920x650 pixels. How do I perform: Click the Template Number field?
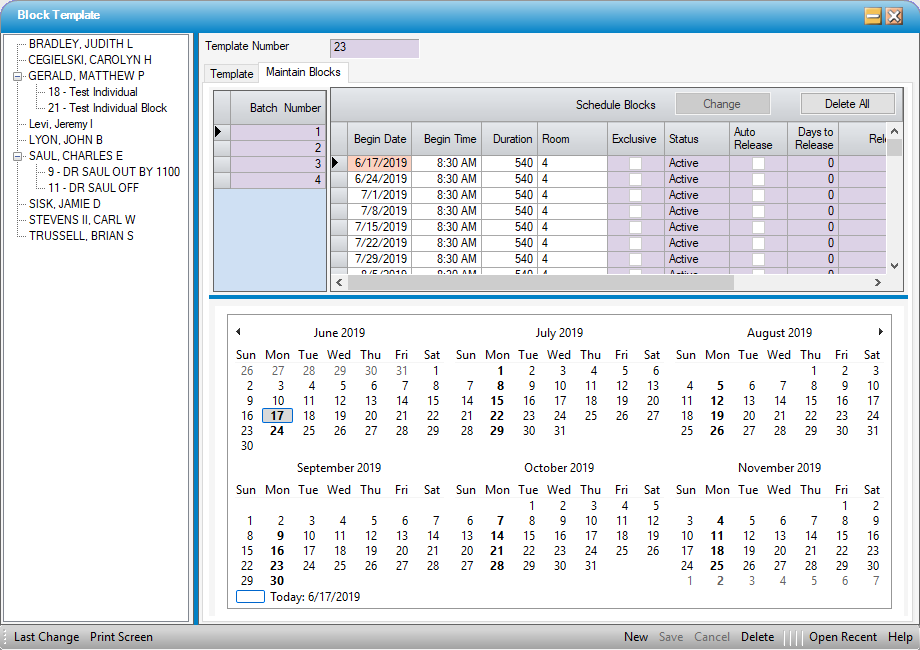pyautogui.click(x=374, y=47)
